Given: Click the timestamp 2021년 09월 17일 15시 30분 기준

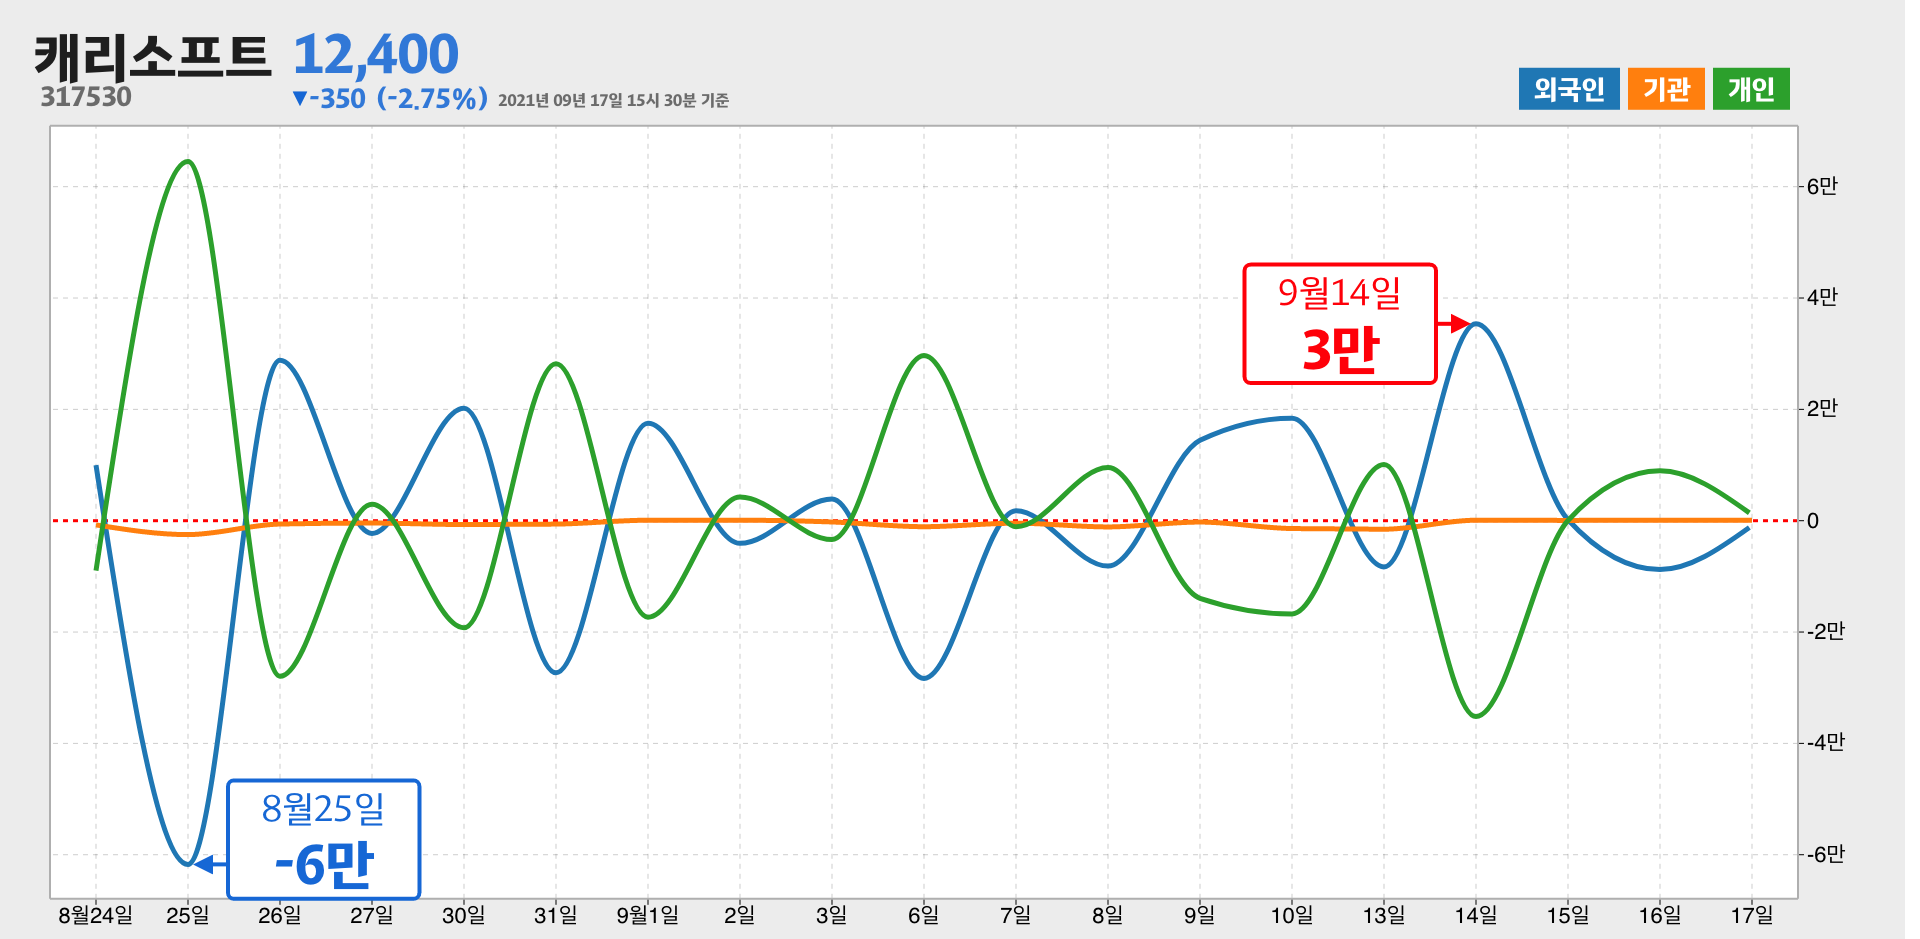Looking at the screenshot, I should pyautogui.click(x=613, y=100).
